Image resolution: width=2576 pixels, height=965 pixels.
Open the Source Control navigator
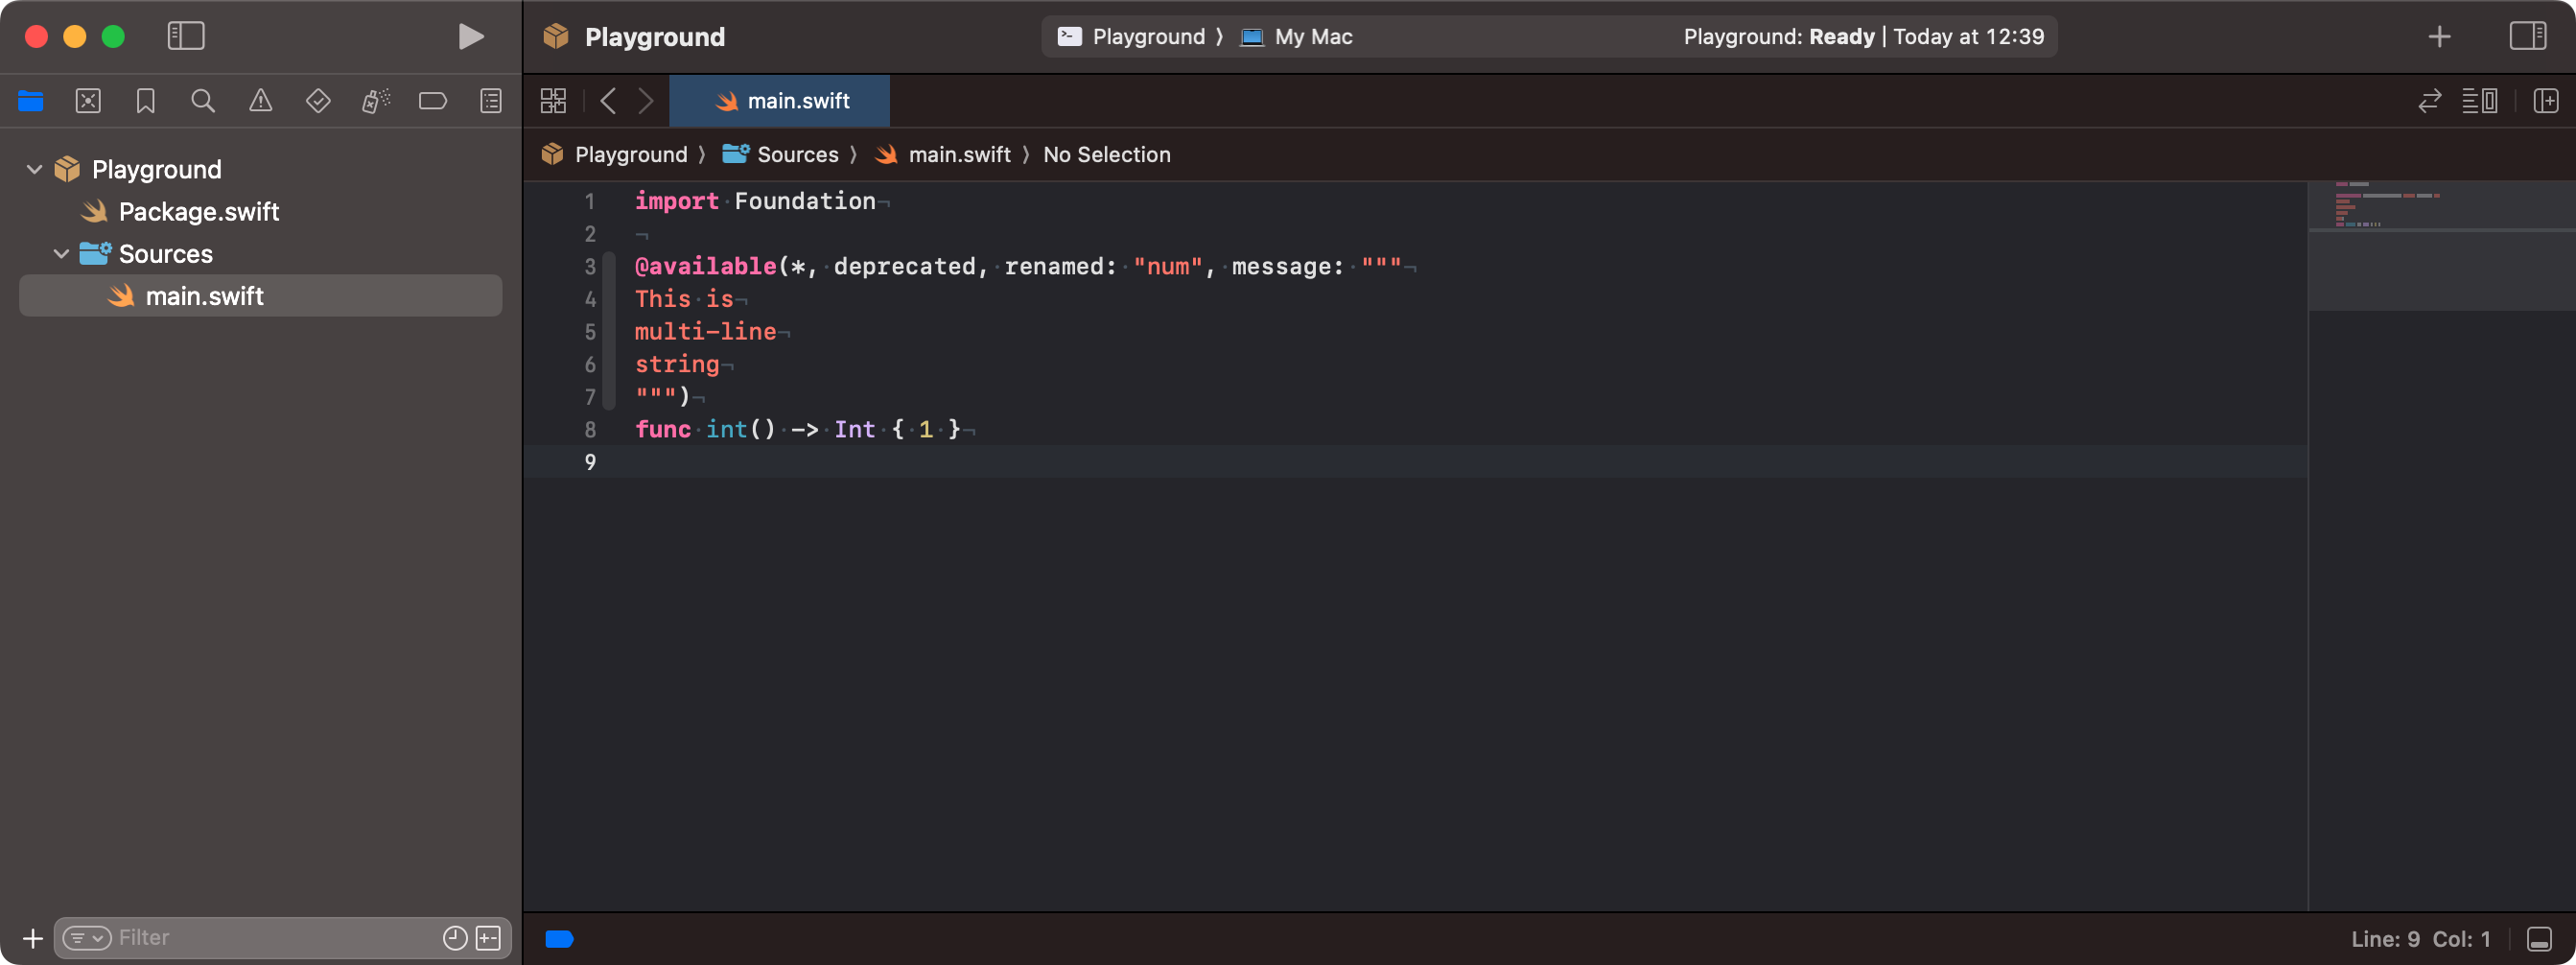point(88,100)
